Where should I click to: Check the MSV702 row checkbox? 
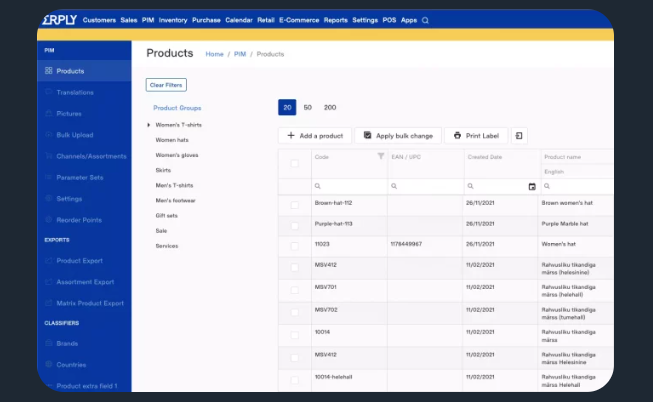tap(294, 312)
